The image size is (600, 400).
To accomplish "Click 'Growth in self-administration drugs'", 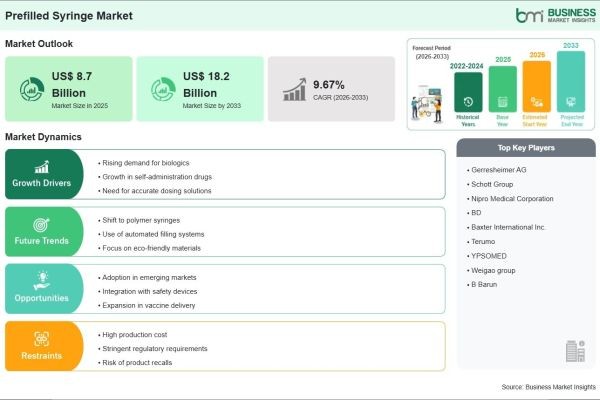I will 157,177.
